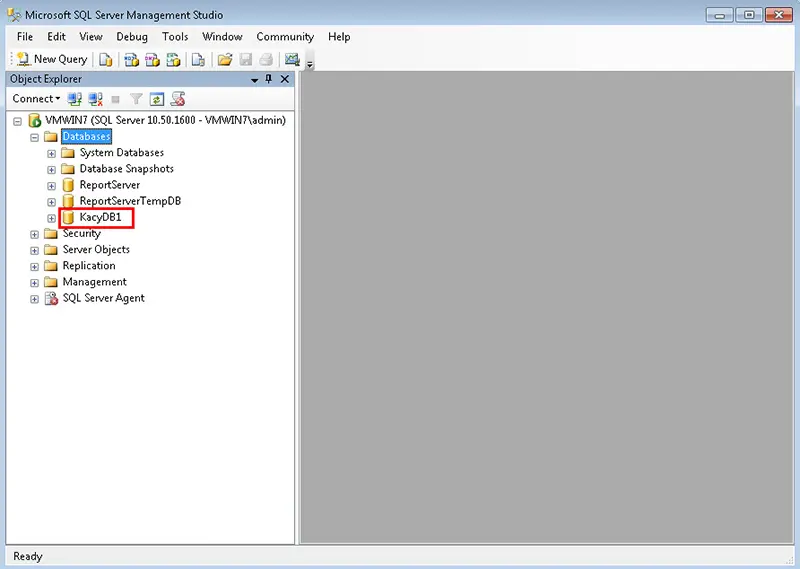Click Analysis Services XMLA Query icon

173,60
